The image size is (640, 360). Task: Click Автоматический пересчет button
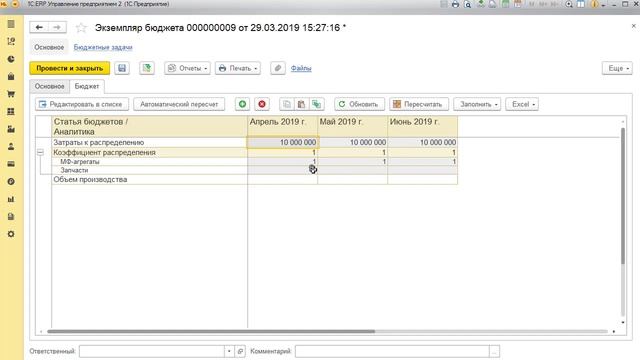[x=179, y=104]
